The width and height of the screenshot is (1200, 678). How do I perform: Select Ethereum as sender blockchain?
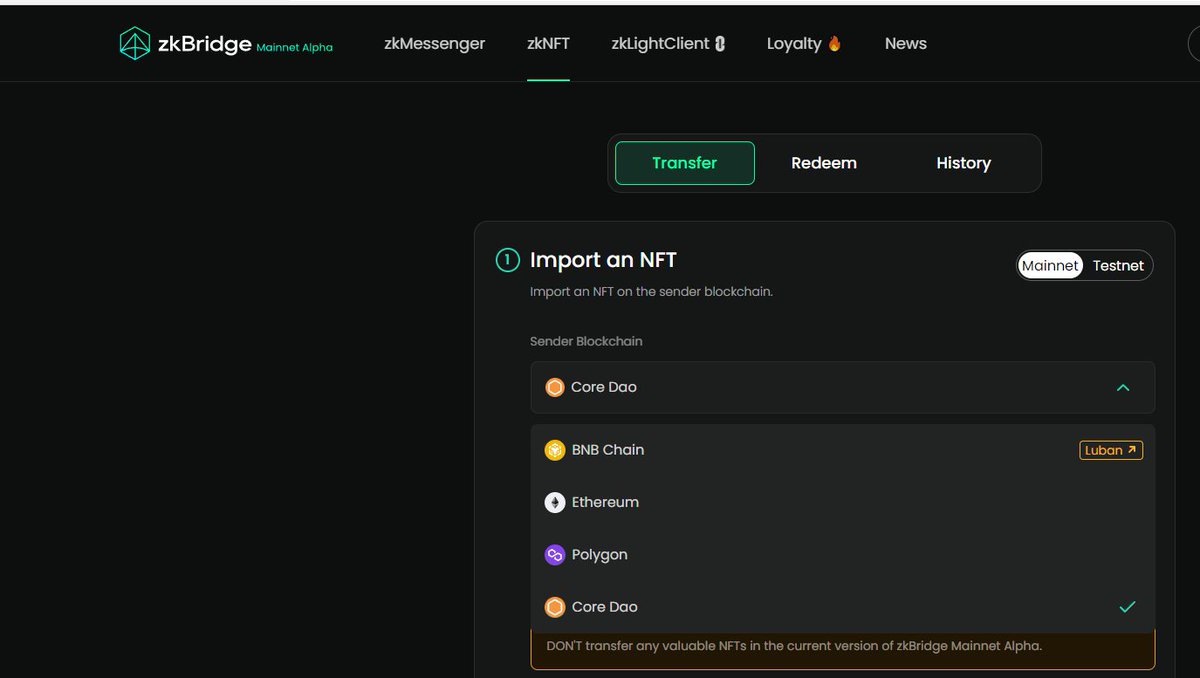coord(843,502)
